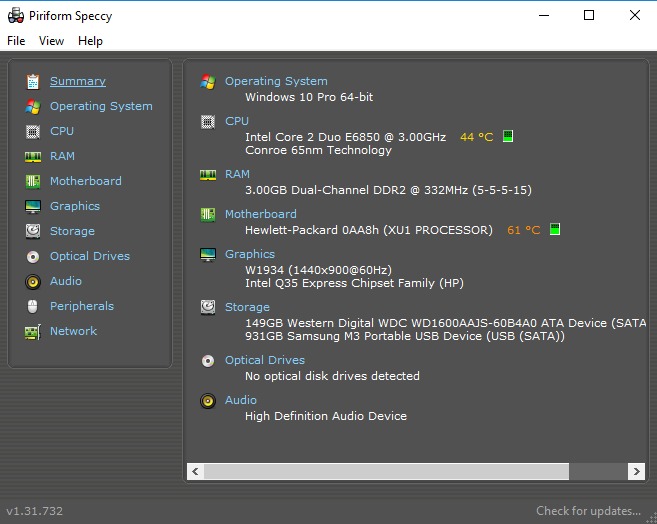Open the Help menu

[x=90, y=41]
